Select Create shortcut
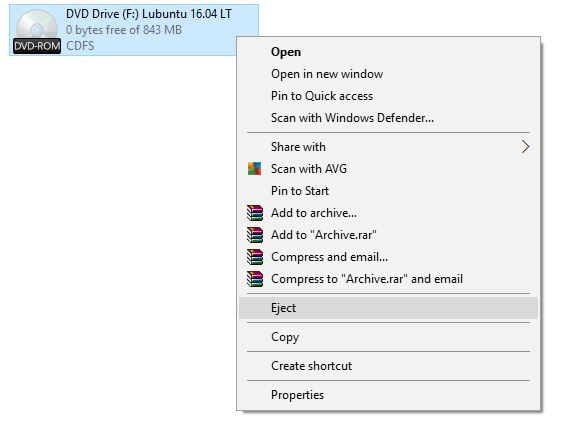The image size is (566, 433). [388, 366]
